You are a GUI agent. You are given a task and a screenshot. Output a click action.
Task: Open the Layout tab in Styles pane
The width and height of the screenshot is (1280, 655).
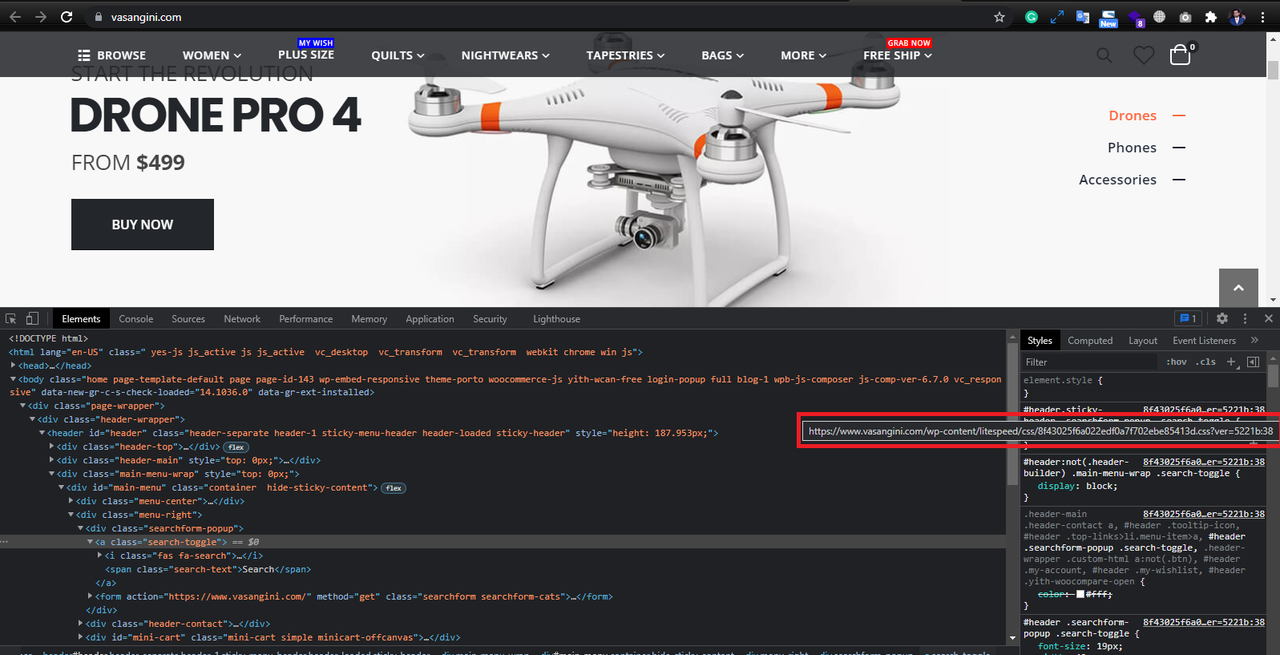point(1143,341)
